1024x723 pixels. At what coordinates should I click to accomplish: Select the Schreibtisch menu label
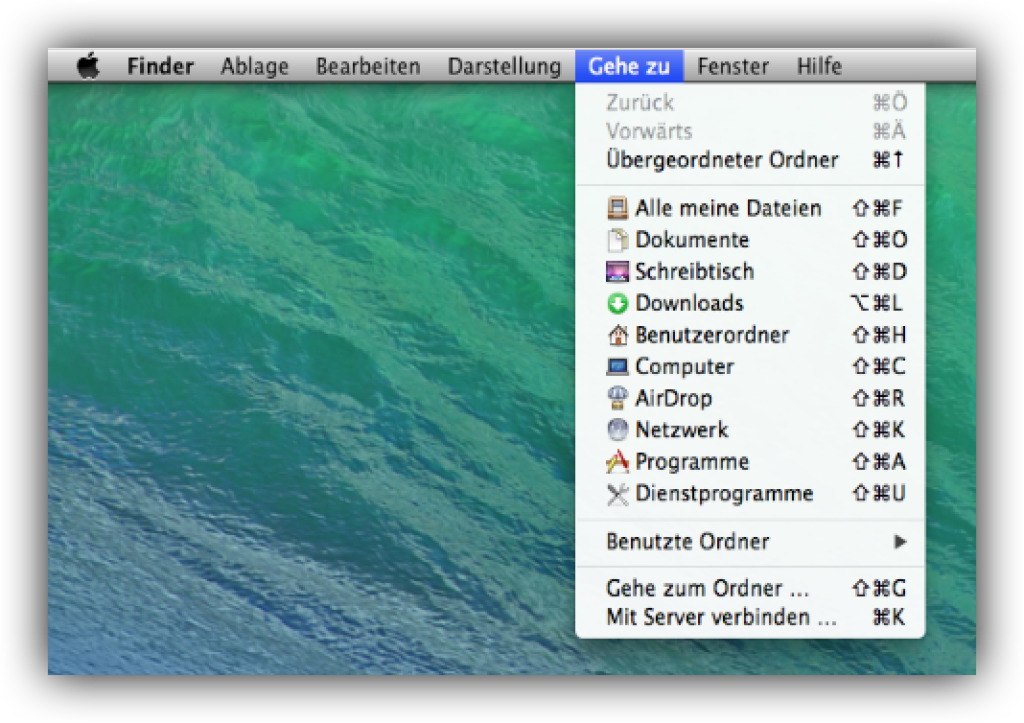point(694,271)
